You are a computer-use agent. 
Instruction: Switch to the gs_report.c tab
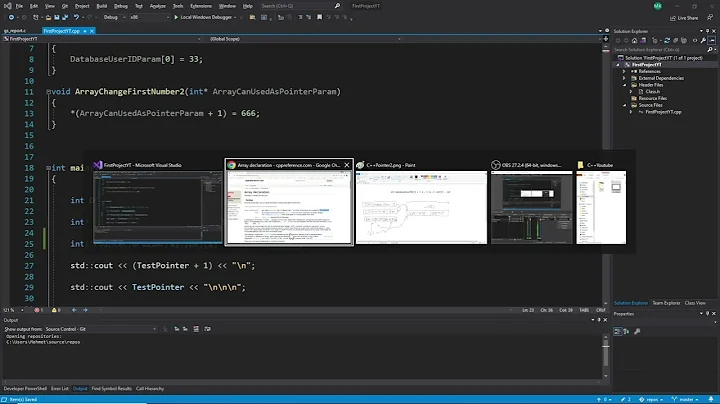(x=15, y=31)
